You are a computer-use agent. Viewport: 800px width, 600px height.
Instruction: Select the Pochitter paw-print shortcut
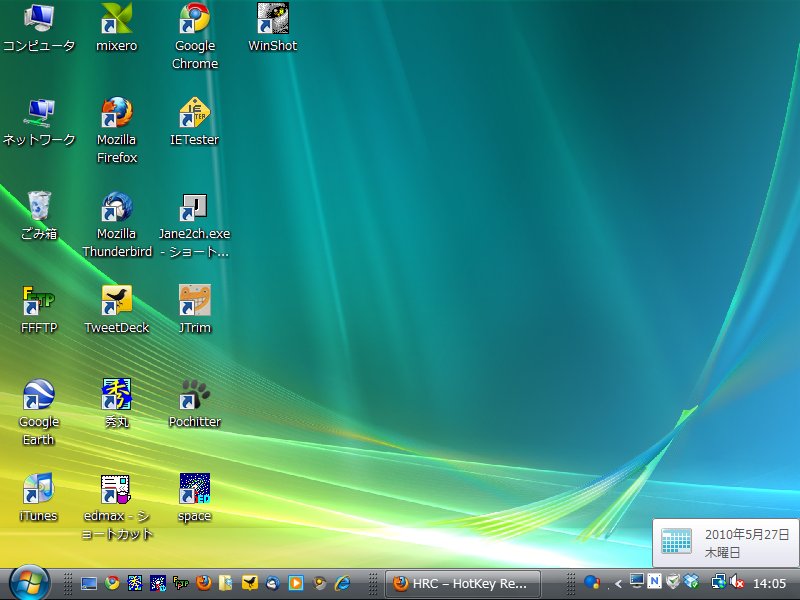click(194, 404)
